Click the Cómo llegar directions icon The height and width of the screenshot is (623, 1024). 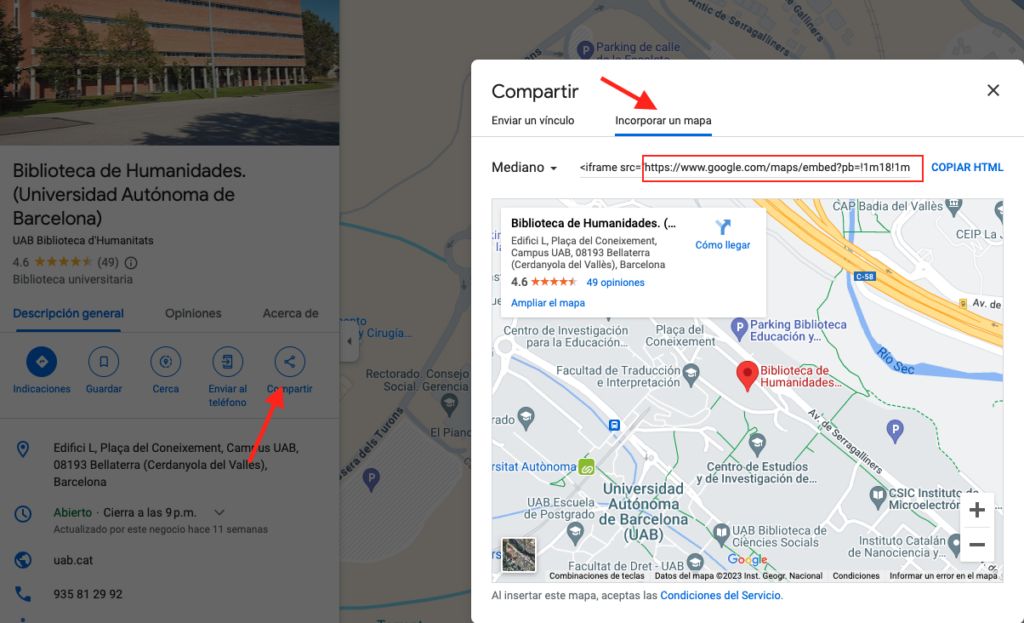[723, 228]
